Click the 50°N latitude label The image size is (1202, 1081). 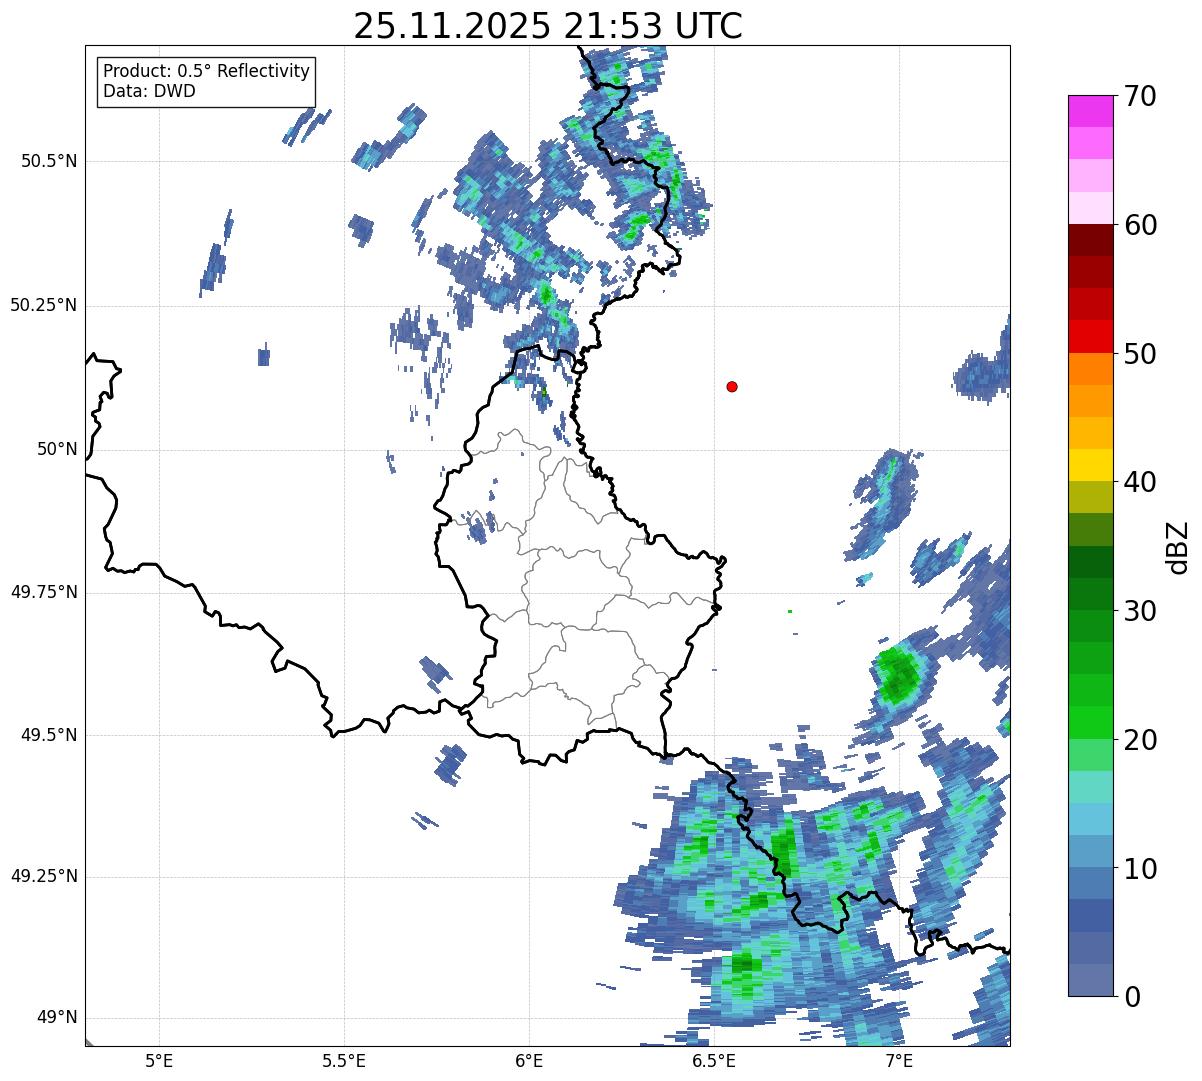coord(57,449)
